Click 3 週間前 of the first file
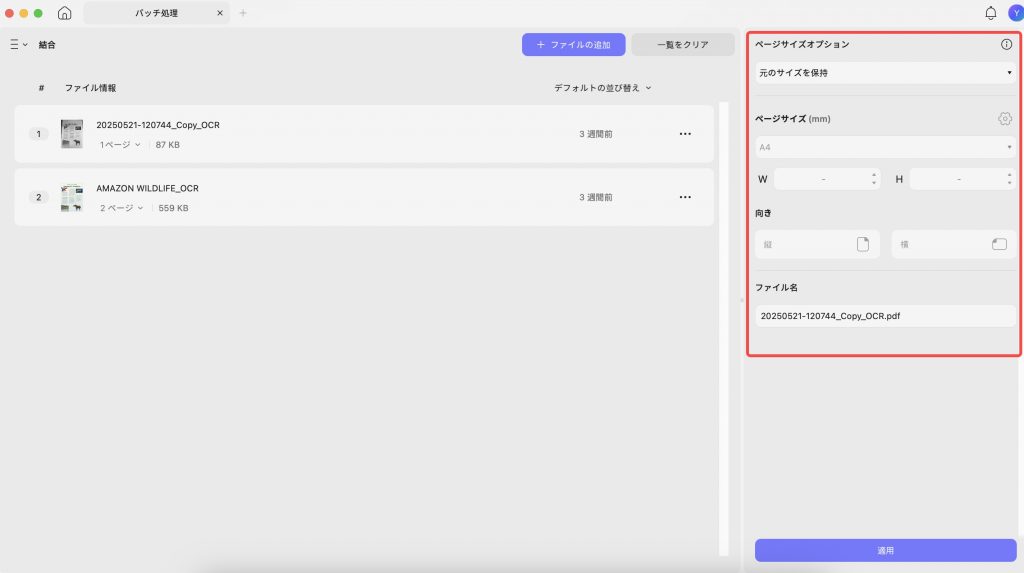1024x573 pixels. pos(596,134)
